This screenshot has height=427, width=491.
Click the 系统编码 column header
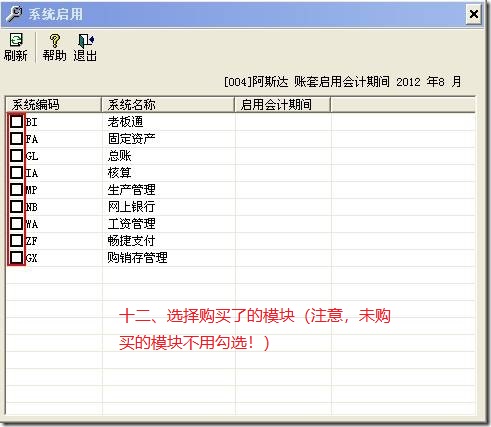tap(53, 105)
